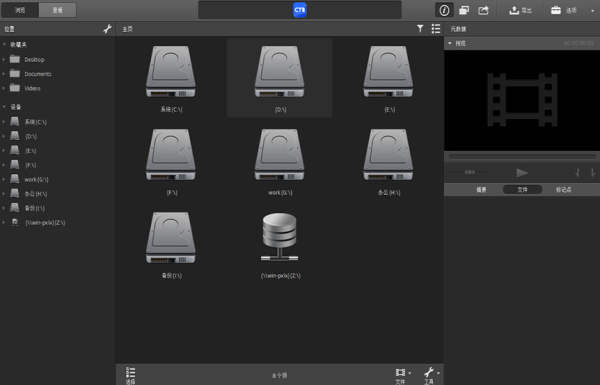Viewport: 600px width, 385px height.
Task: Click the share icon in top toolbar
Action: pos(483,10)
